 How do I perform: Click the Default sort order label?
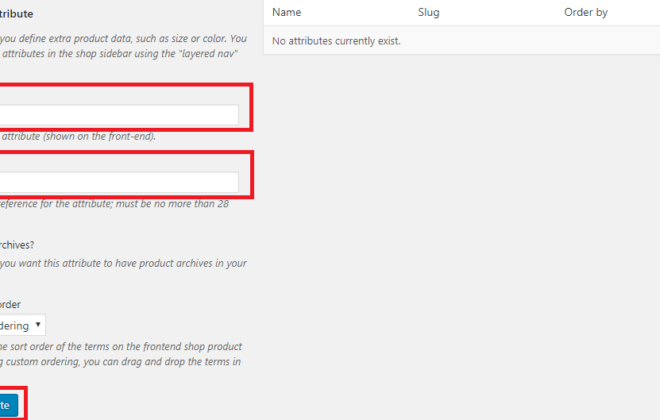(10, 304)
